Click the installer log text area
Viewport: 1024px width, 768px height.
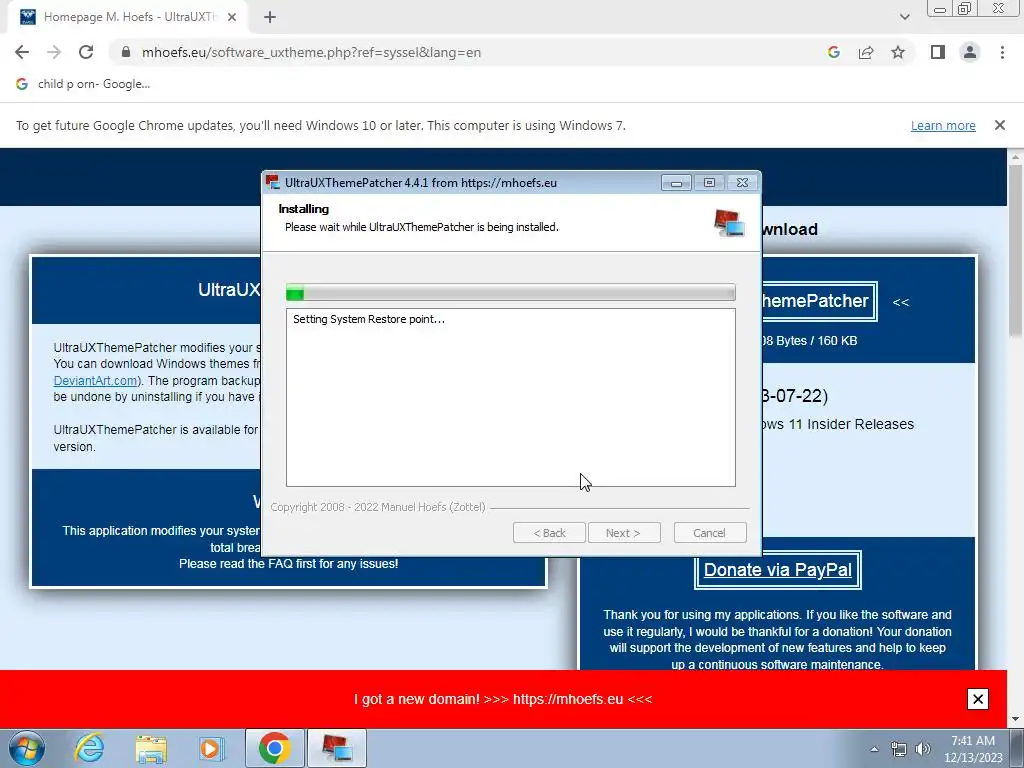[x=511, y=398]
